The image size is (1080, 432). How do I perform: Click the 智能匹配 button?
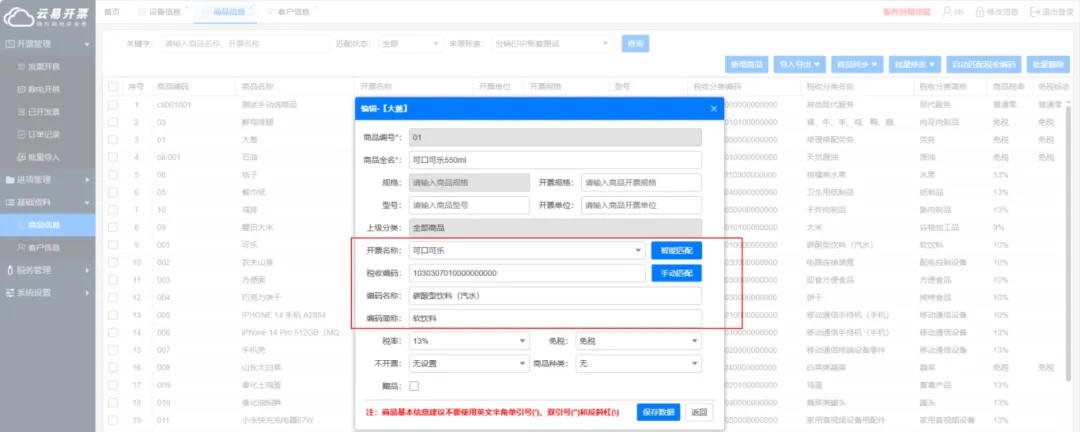(676, 250)
